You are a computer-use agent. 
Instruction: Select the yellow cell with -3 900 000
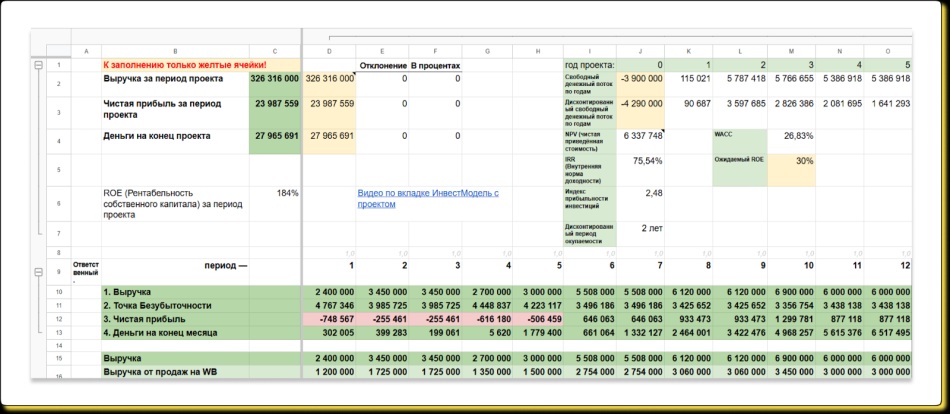[640, 78]
